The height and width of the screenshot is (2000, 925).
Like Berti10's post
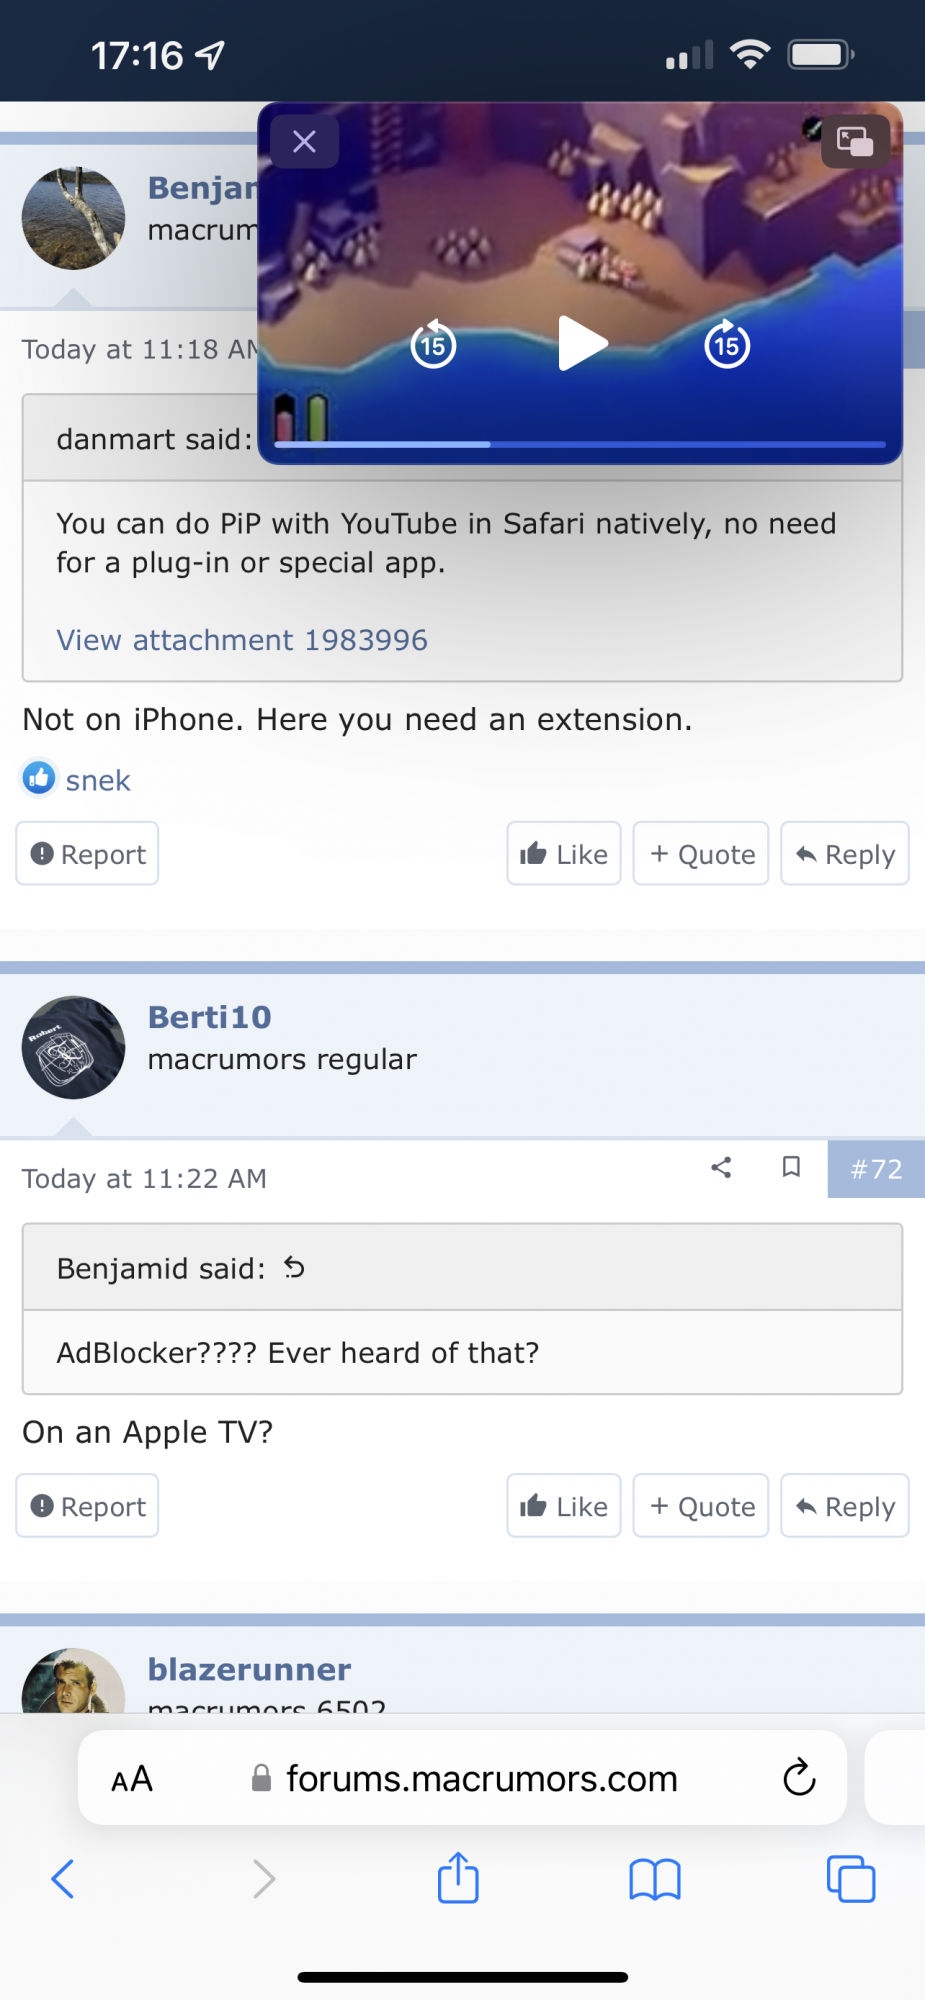pyautogui.click(x=564, y=1506)
